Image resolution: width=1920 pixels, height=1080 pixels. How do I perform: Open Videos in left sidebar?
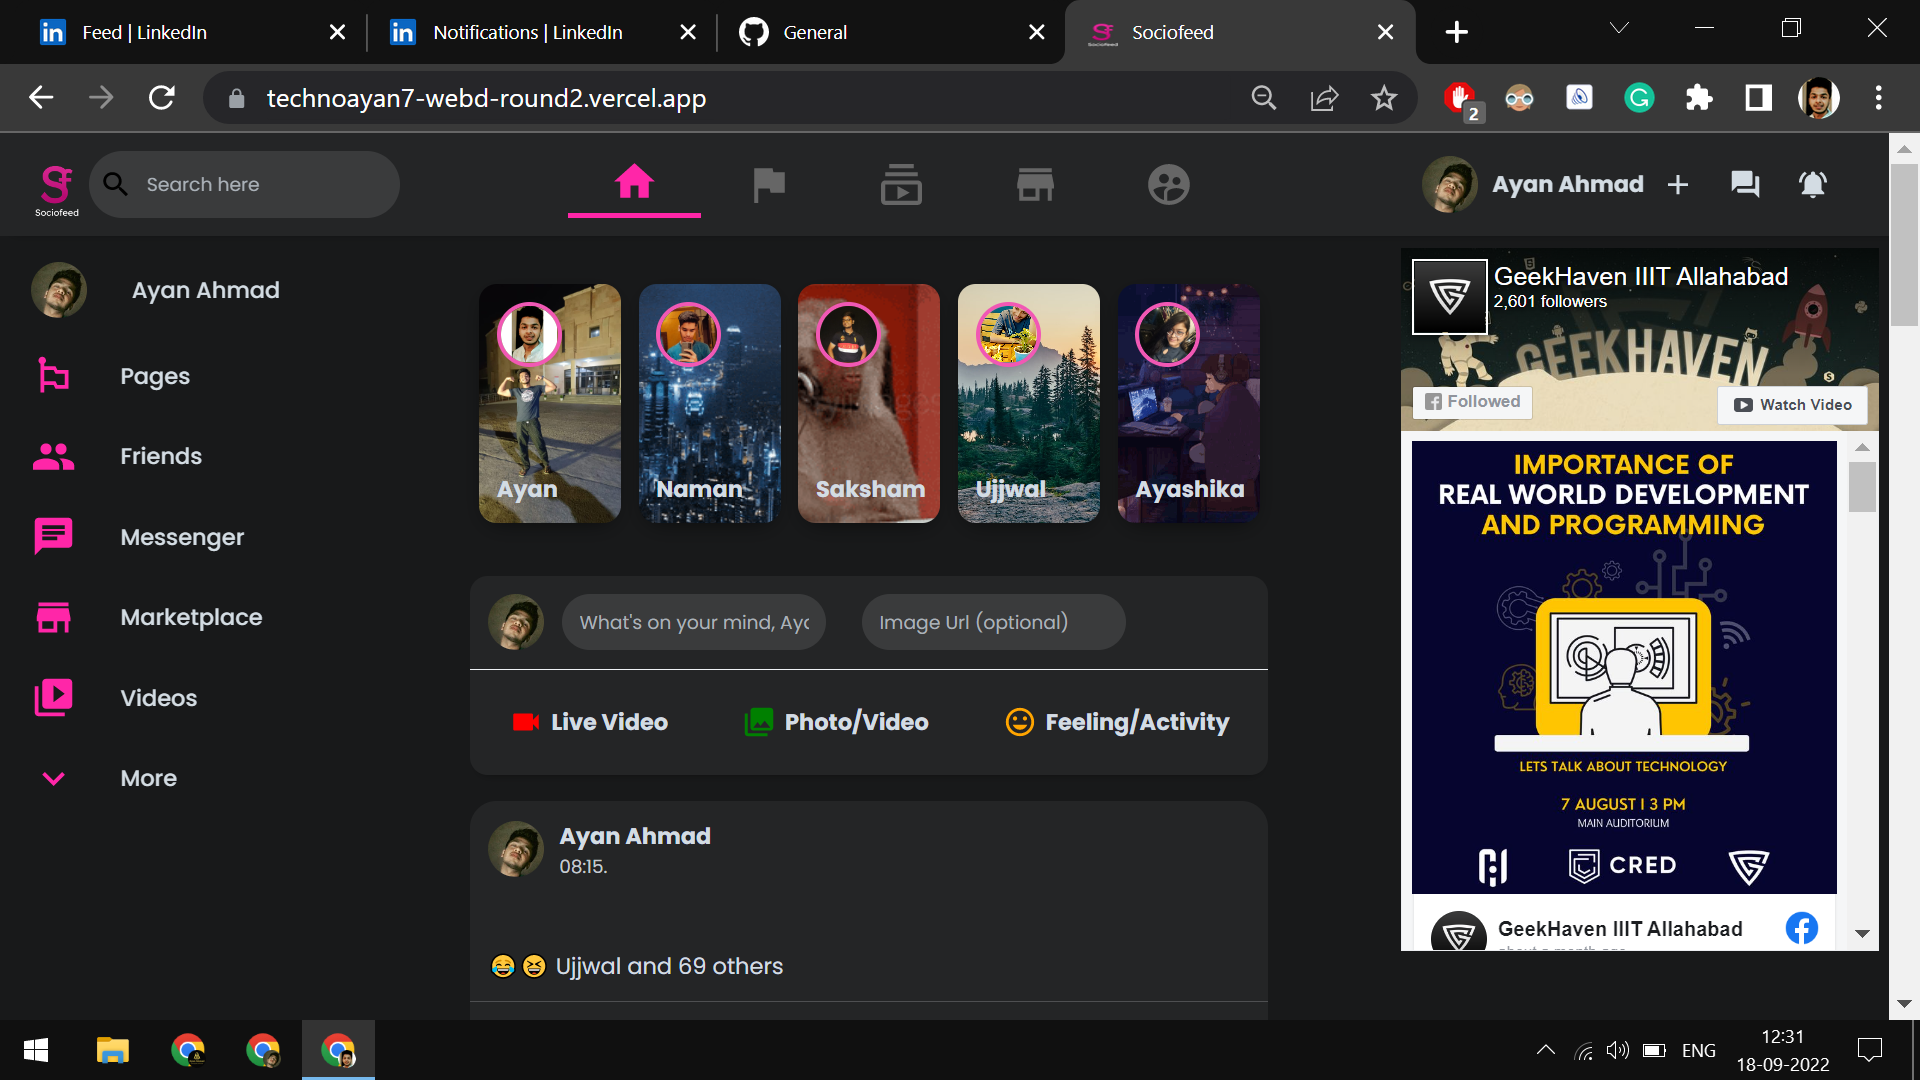[158, 698]
